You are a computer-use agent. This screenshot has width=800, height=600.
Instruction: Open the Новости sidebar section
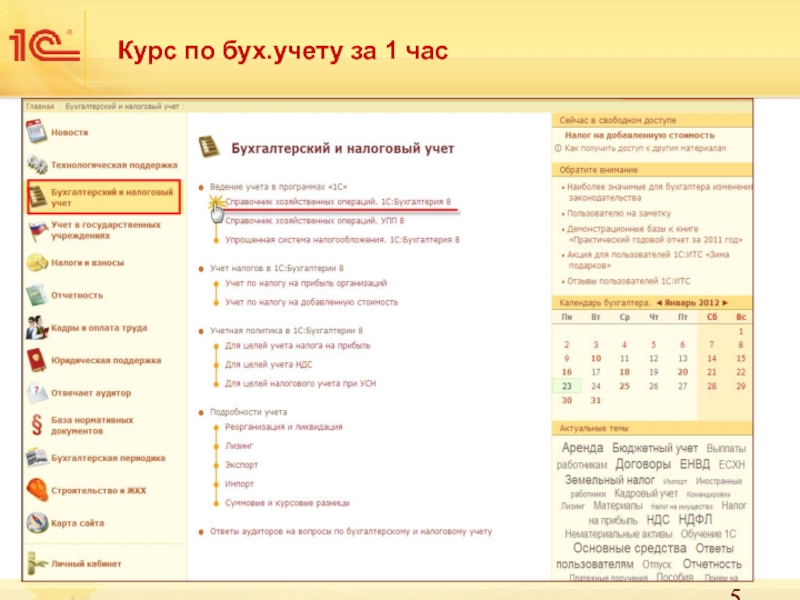[x=69, y=132]
